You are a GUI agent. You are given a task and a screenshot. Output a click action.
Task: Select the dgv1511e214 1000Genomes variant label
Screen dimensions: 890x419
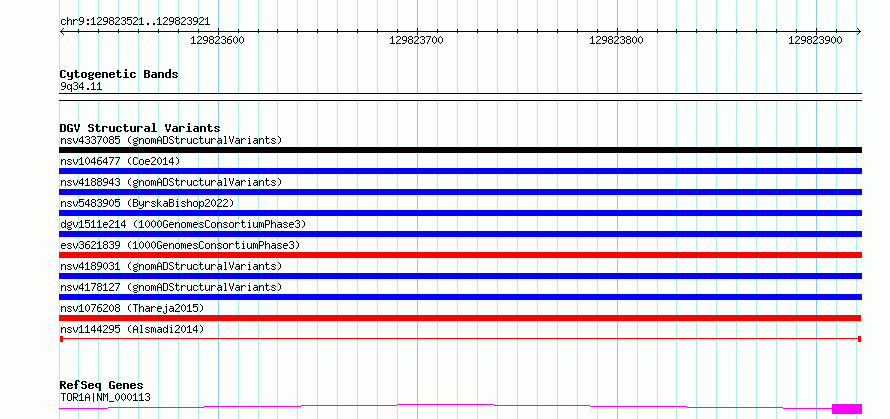[183, 224]
